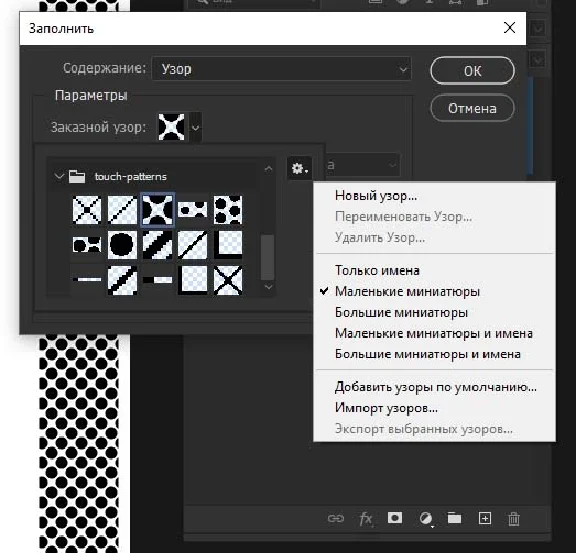
Task: Add a layer mask via mask icon
Action: [x=395, y=518]
